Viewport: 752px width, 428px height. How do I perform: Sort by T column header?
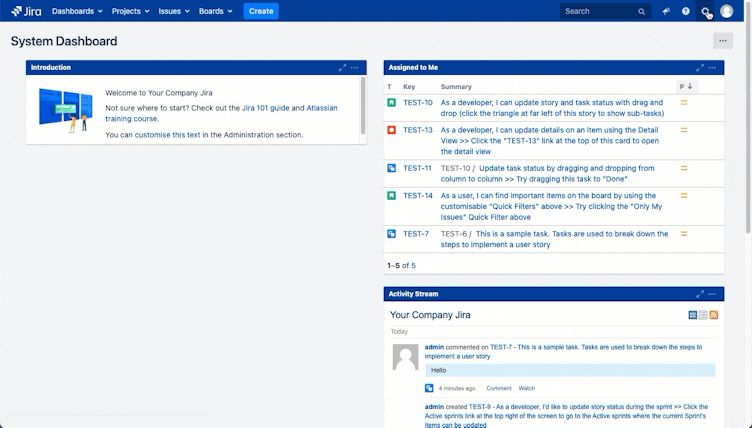389,87
